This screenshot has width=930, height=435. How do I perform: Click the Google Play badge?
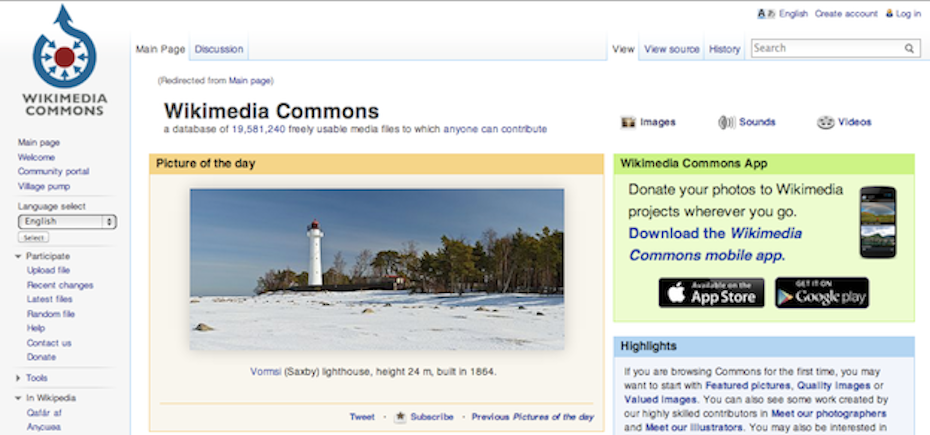(x=821, y=293)
